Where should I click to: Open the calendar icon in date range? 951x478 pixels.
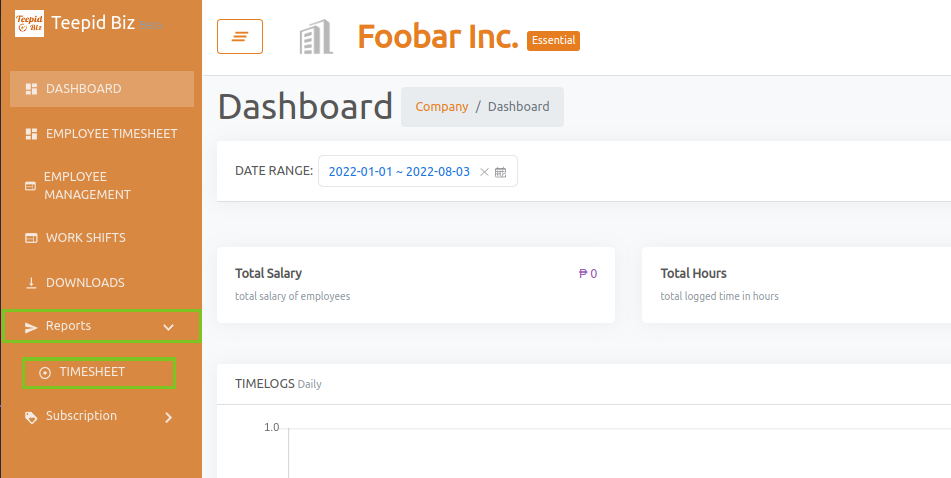point(500,172)
